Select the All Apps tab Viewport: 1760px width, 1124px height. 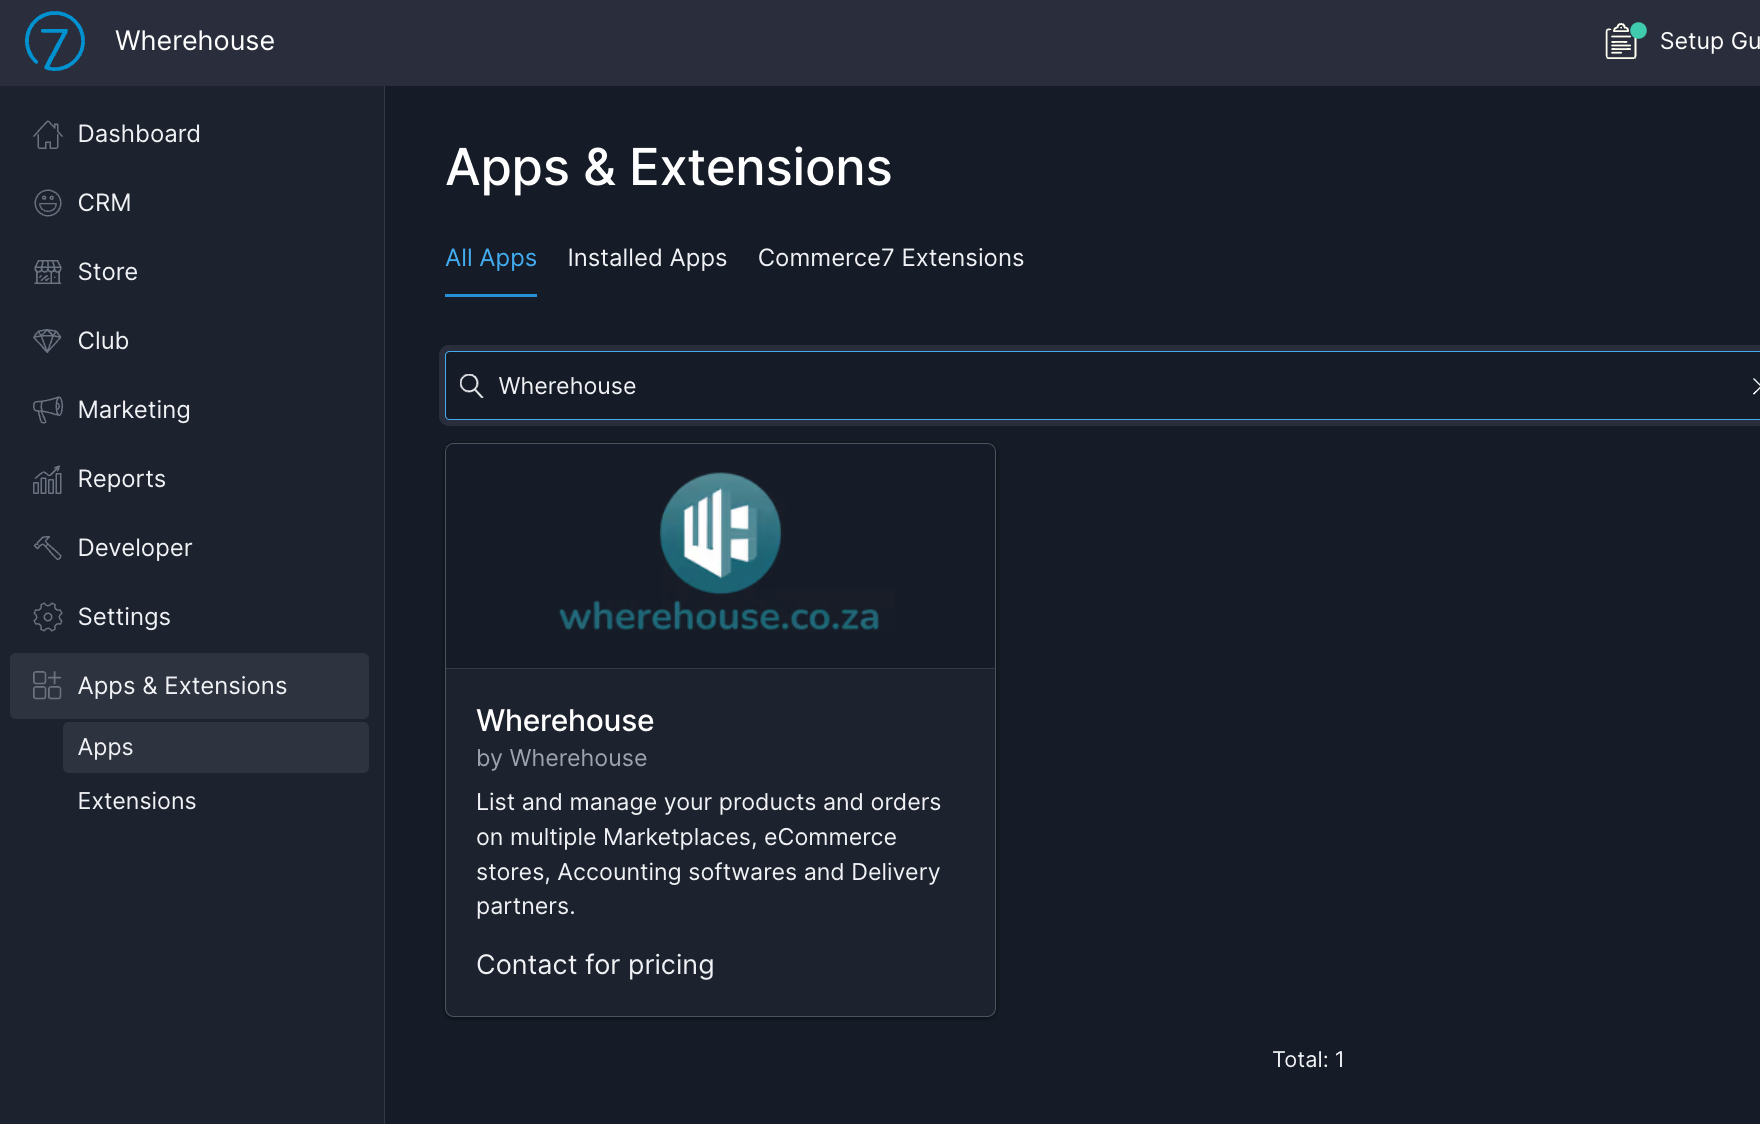tap(490, 258)
